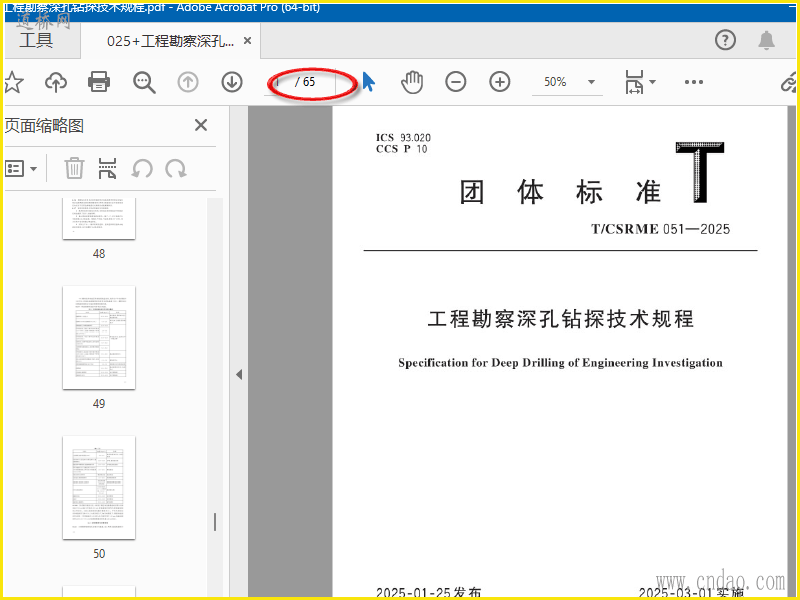Switch to the 025+工程勘察深孔 document tab
800x600 pixels.
click(x=170, y=41)
